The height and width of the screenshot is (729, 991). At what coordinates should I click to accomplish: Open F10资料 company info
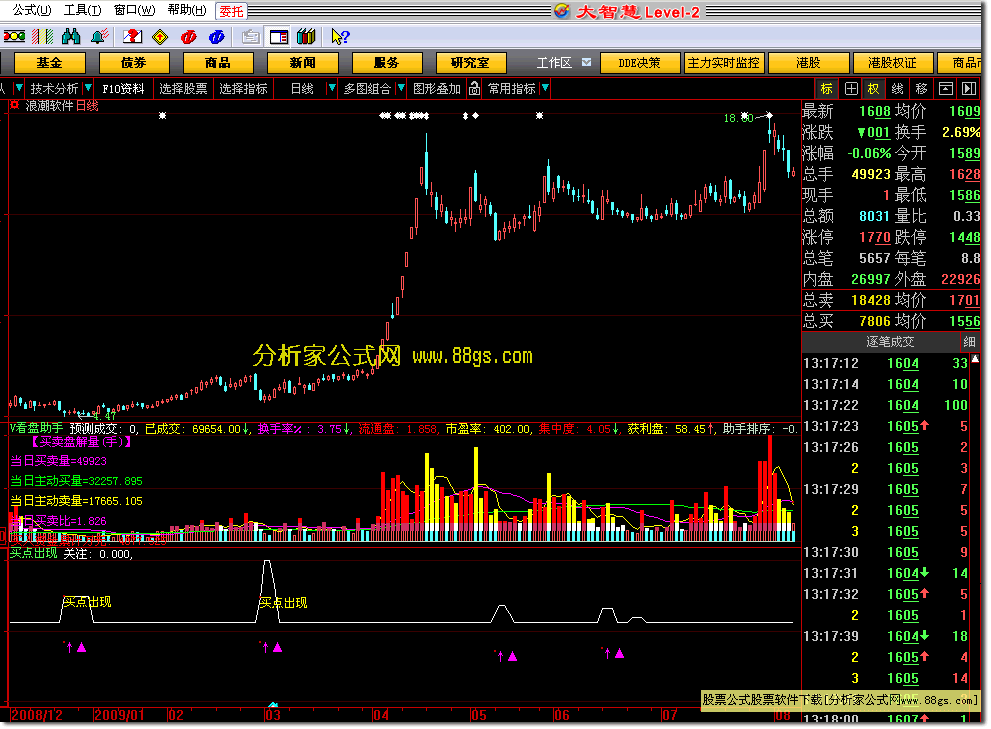[x=123, y=89]
